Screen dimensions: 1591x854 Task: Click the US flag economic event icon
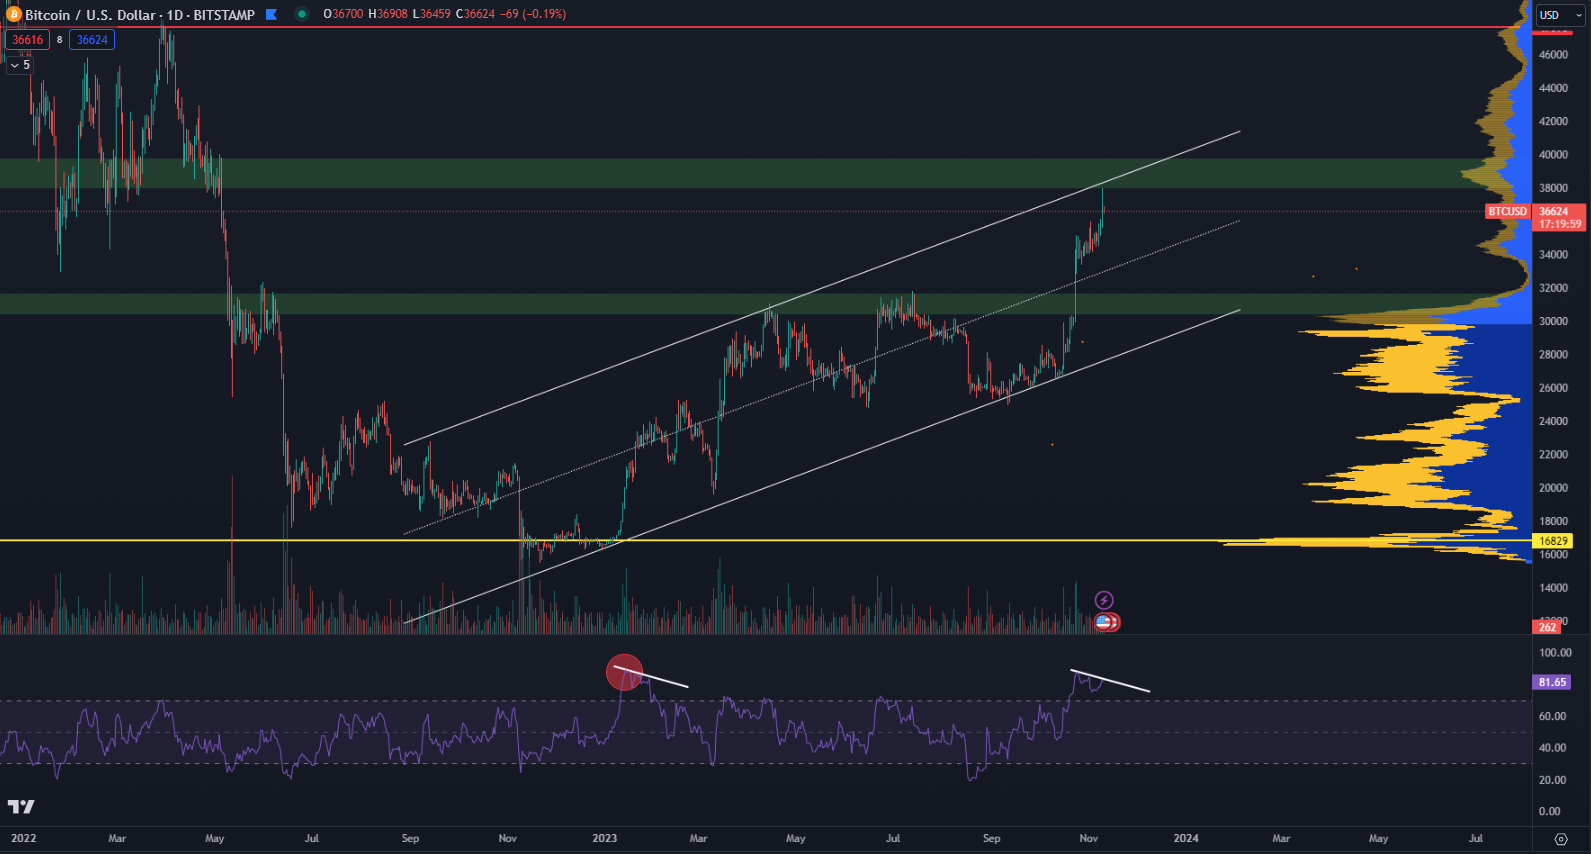(x=1104, y=622)
